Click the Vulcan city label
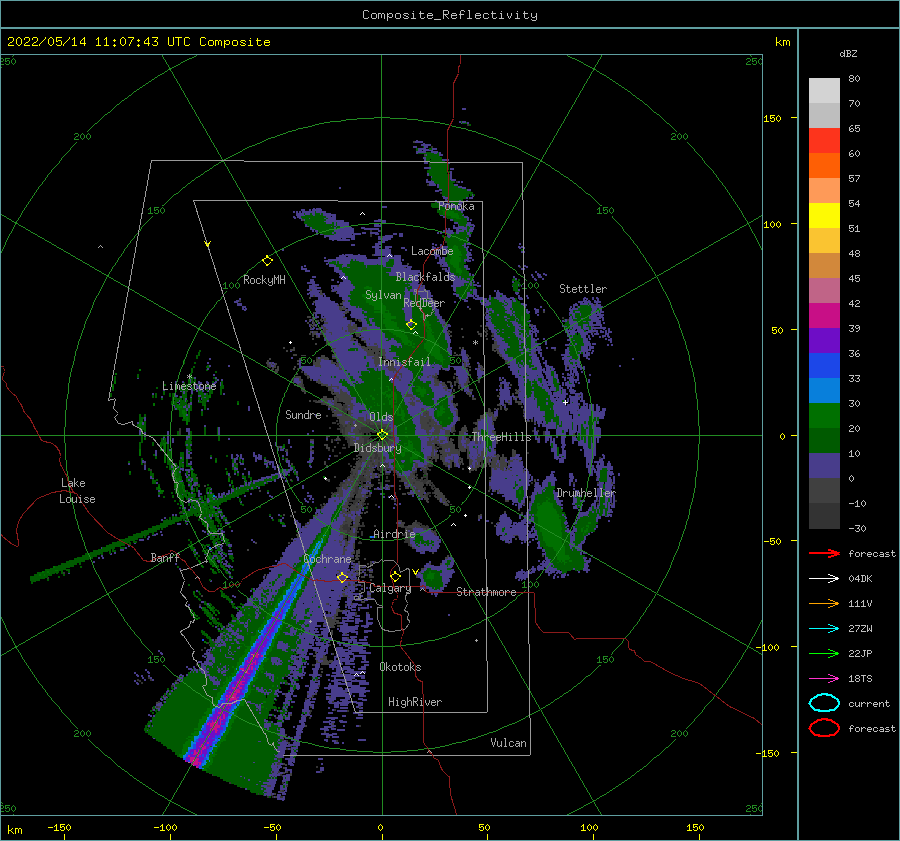Image resolution: width=900 pixels, height=841 pixels. click(x=509, y=743)
